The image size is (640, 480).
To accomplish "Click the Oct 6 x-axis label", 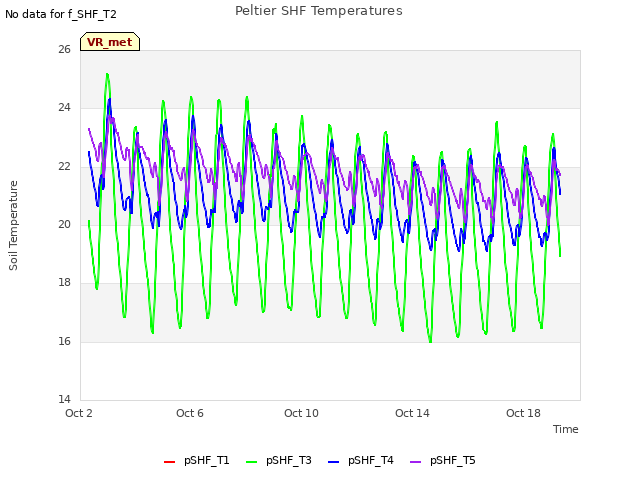I will [190, 413].
